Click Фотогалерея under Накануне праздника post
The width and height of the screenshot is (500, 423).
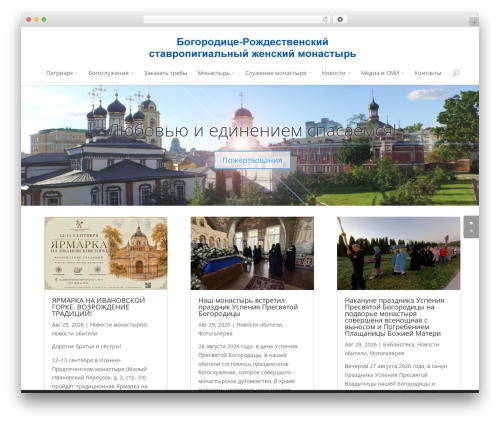click(x=387, y=353)
